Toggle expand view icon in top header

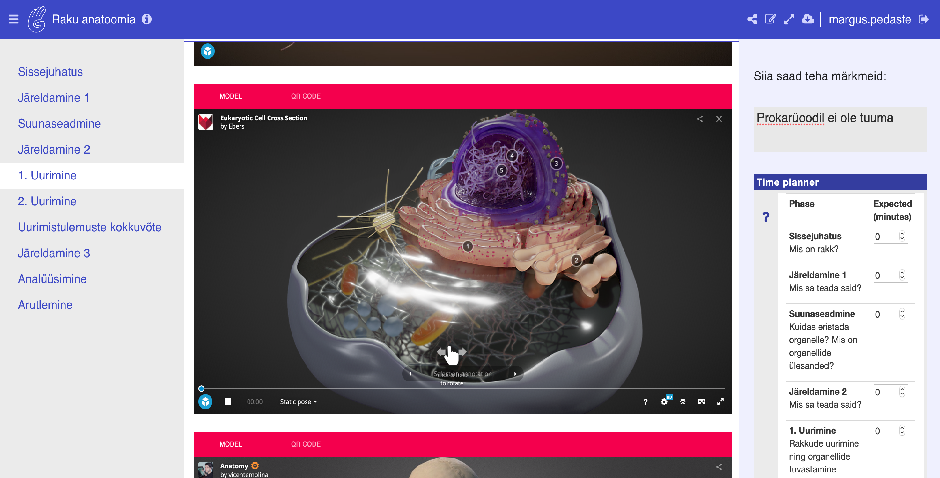[x=789, y=19]
